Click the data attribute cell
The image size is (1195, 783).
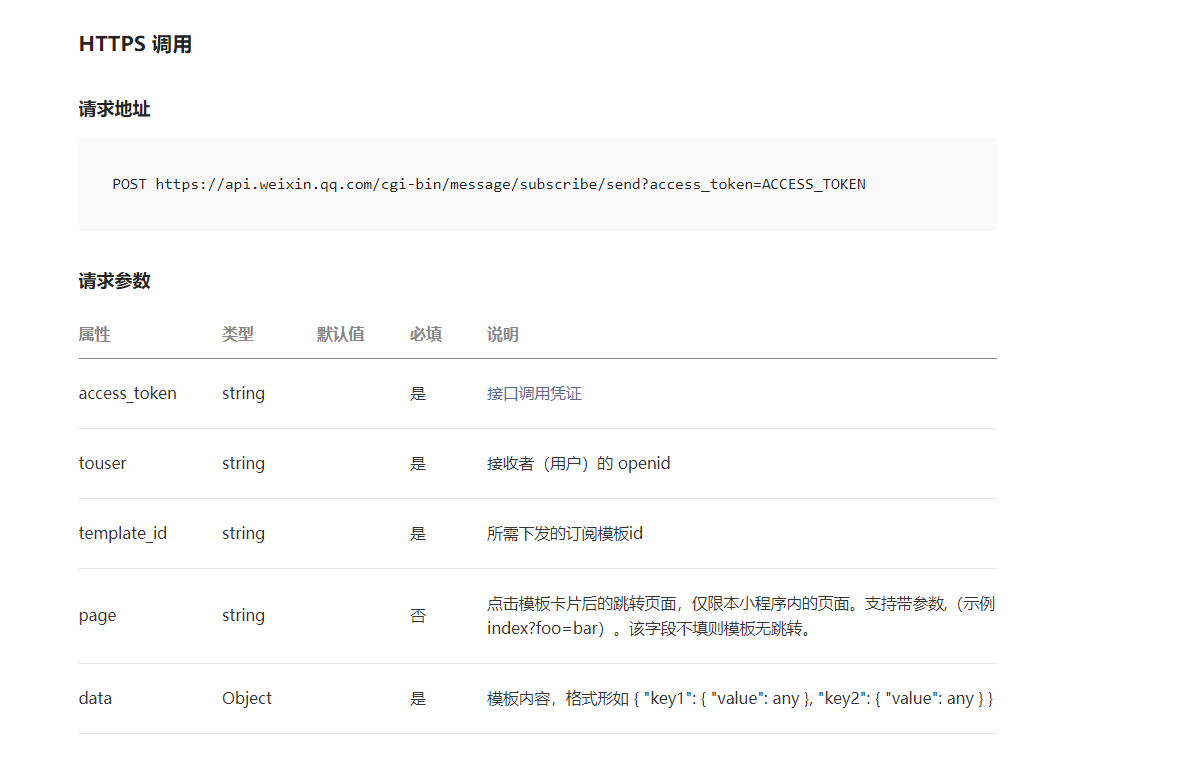click(95, 698)
